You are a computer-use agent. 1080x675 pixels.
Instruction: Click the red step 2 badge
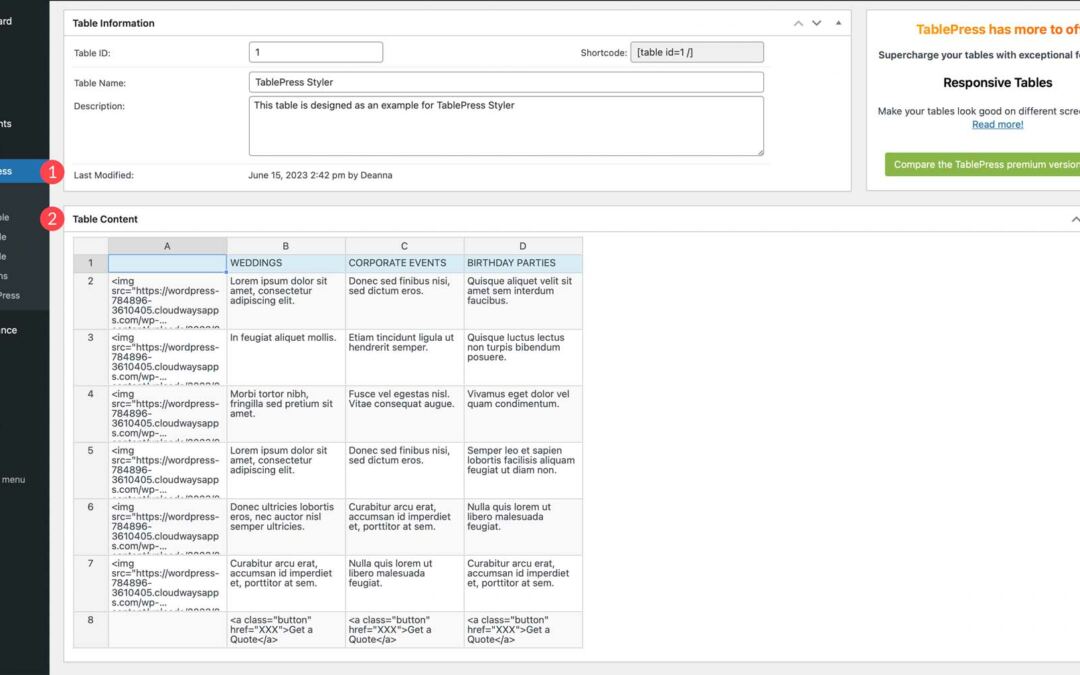pyautogui.click(x=52, y=219)
